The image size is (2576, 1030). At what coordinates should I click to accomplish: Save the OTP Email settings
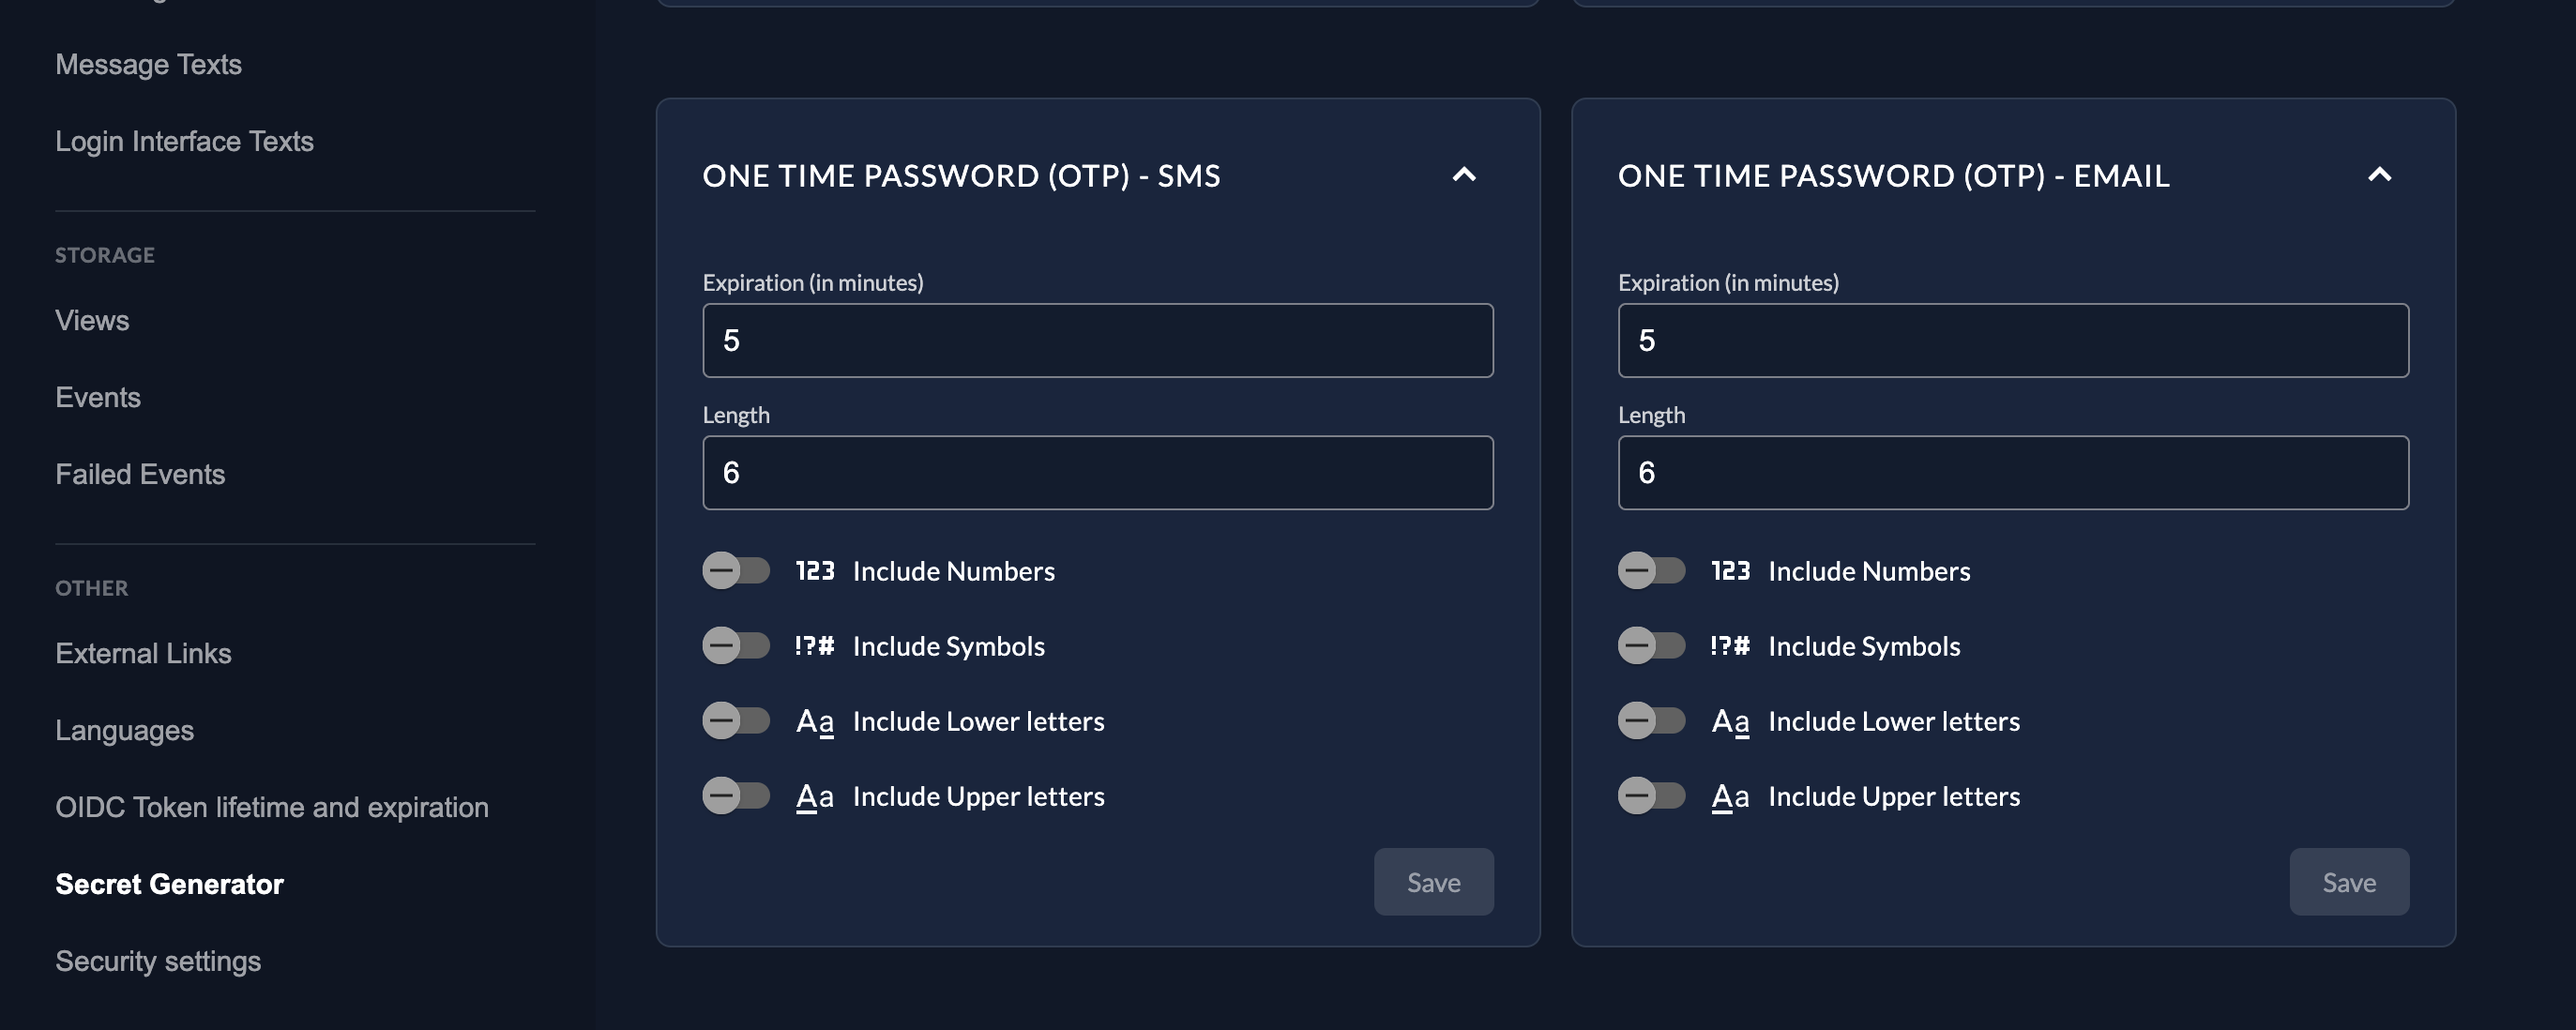[2349, 882]
